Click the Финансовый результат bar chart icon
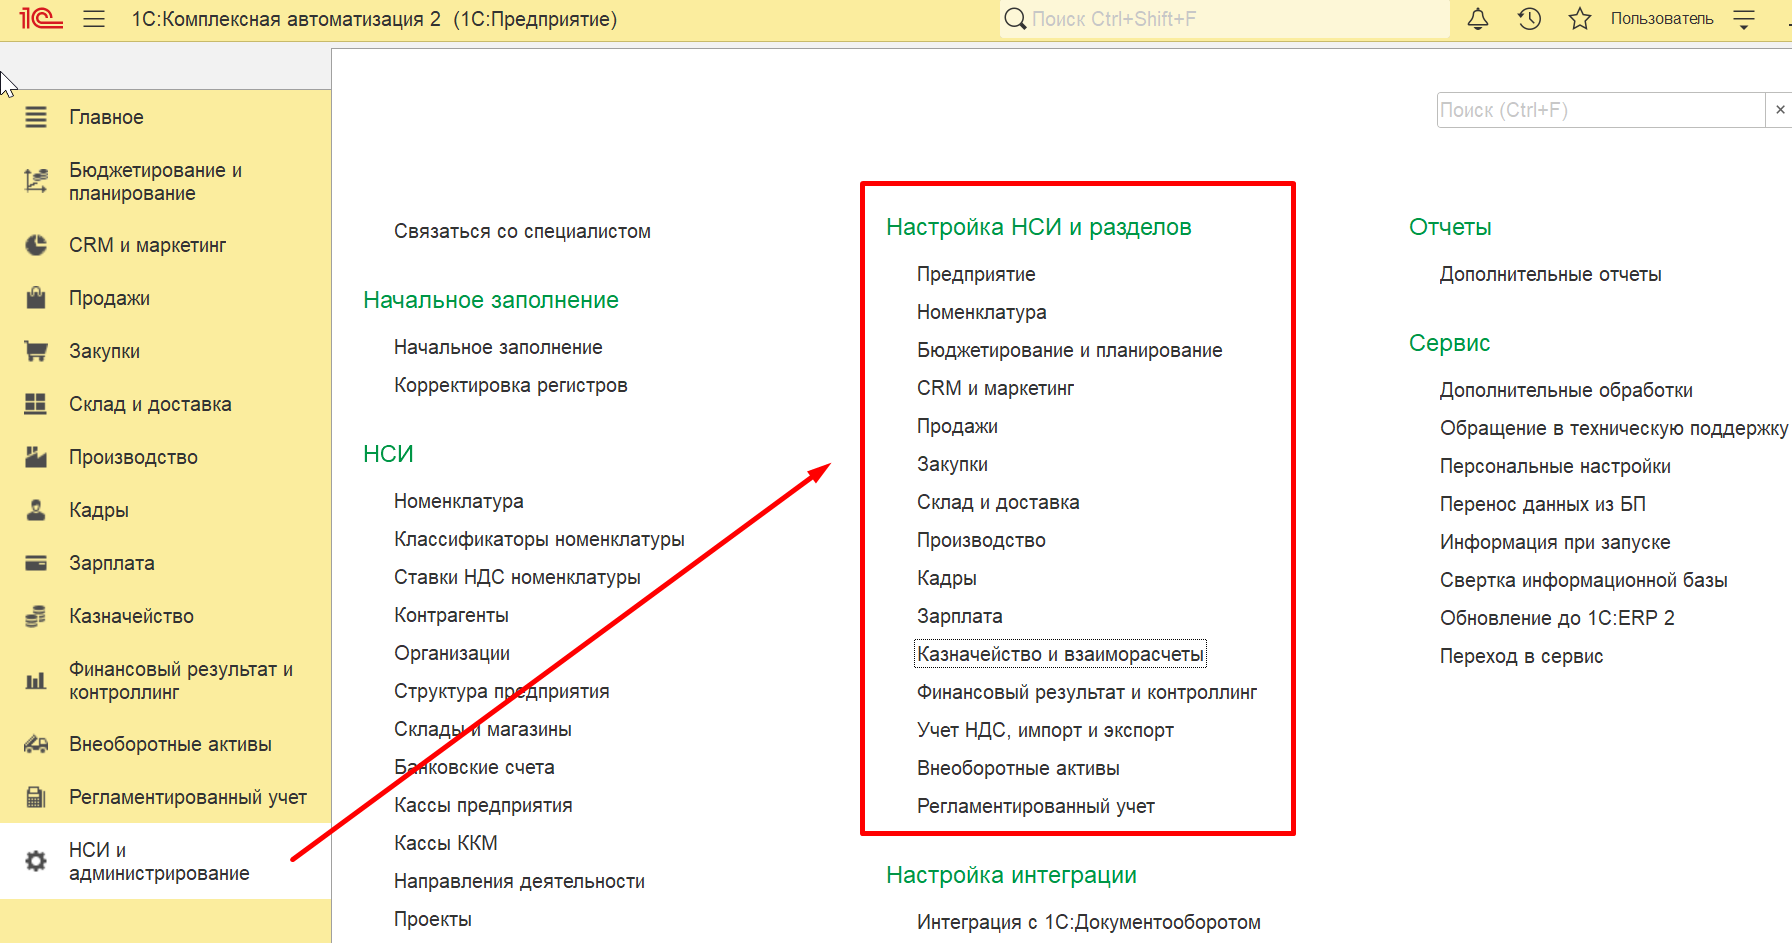Image resolution: width=1792 pixels, height=943 pixels. 36,681
